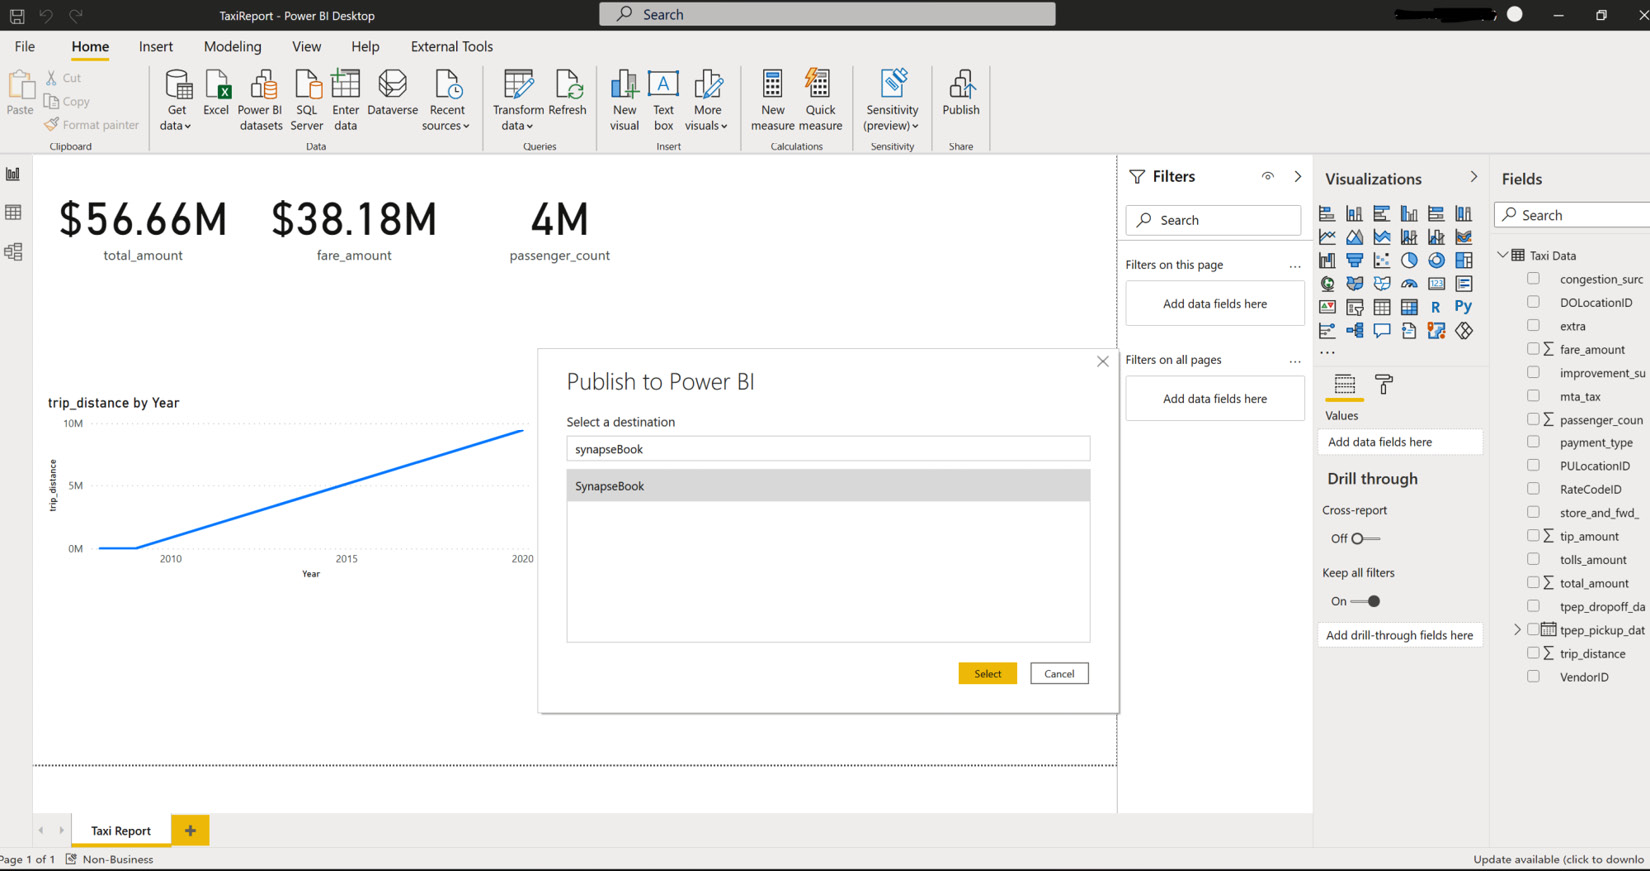Import data from Excel workbook
This screenshot has width=1650, height=871.
pyautogui.click(x=216, y=93)
